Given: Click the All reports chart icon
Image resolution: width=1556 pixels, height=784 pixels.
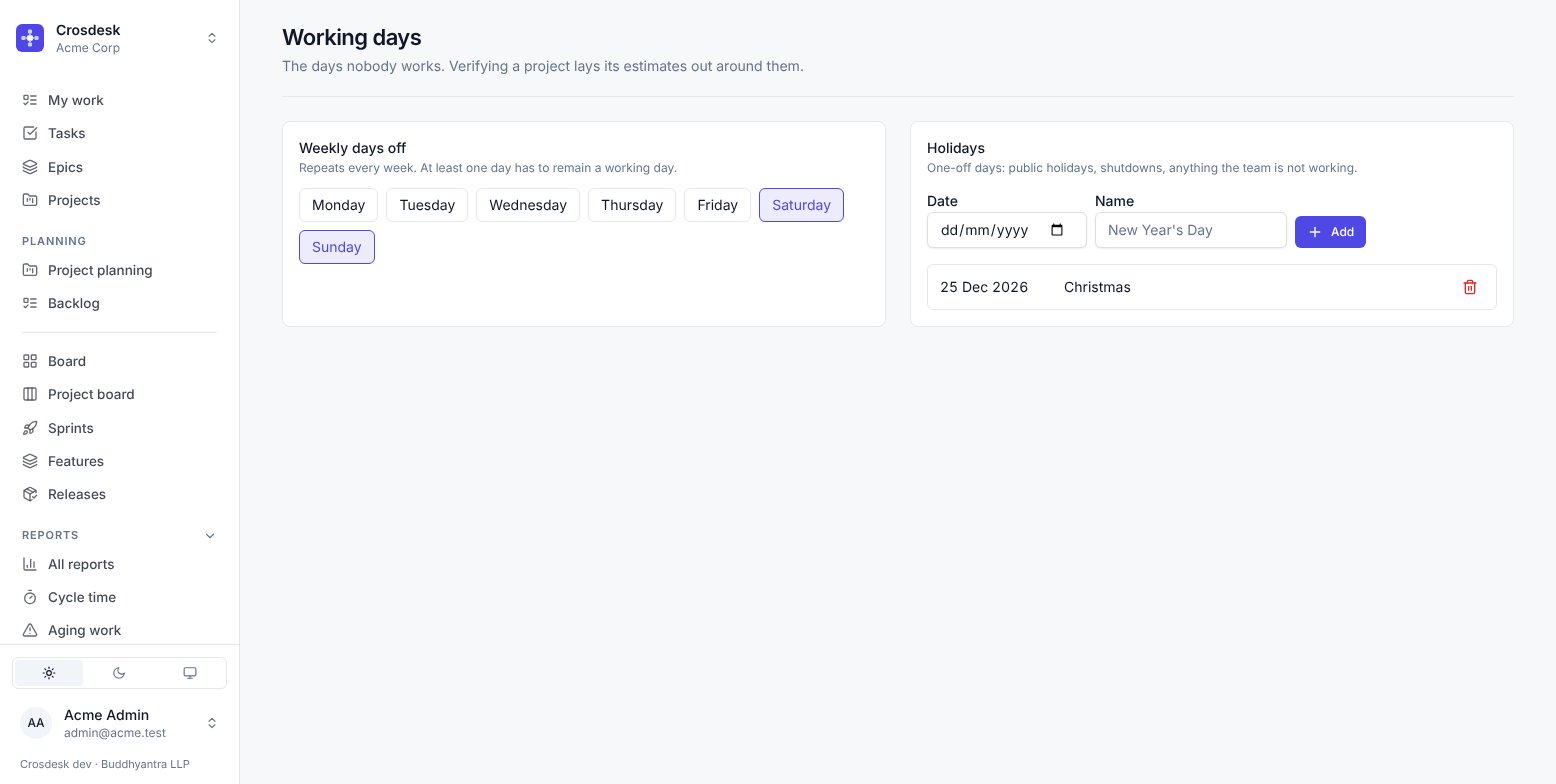Looking at the screenshot, I should pyautogui.click(x=30, y=564).
